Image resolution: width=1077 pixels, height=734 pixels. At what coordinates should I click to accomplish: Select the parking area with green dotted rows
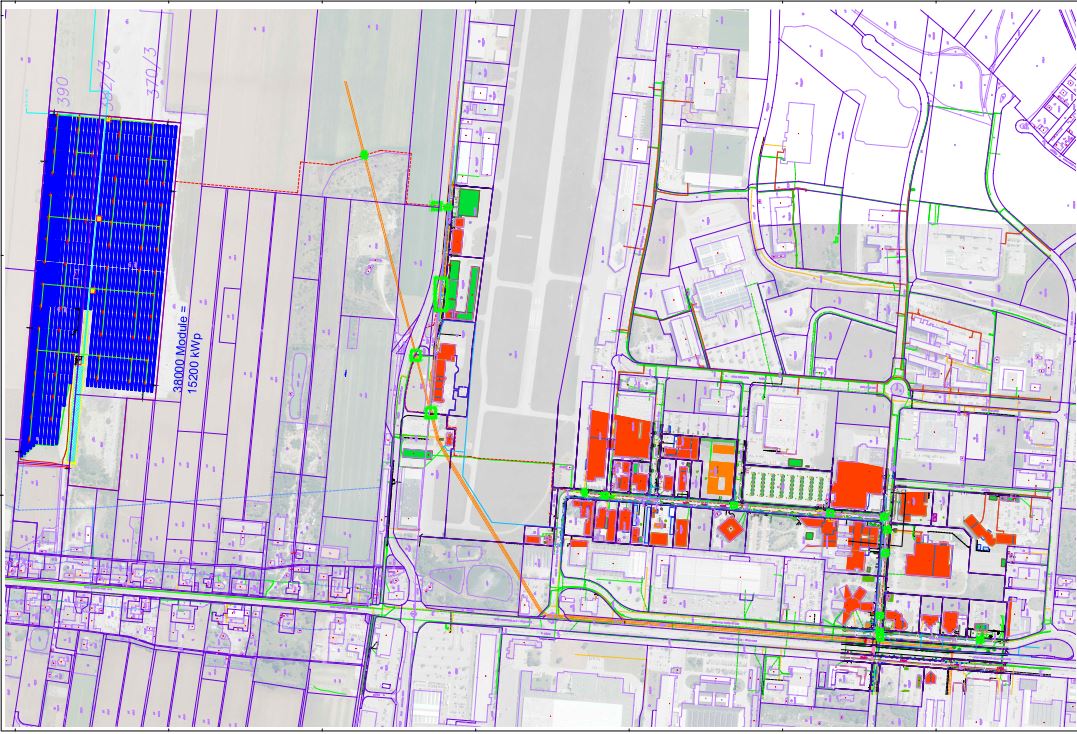(x=787, y=487)
